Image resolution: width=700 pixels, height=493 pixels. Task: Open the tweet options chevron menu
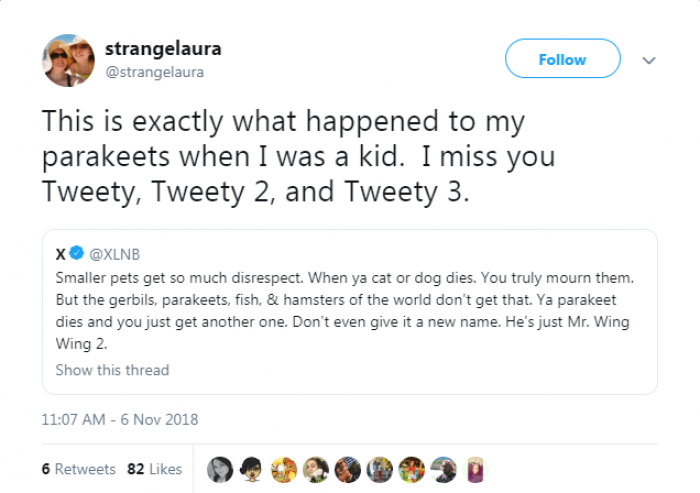tap(649, 60)
